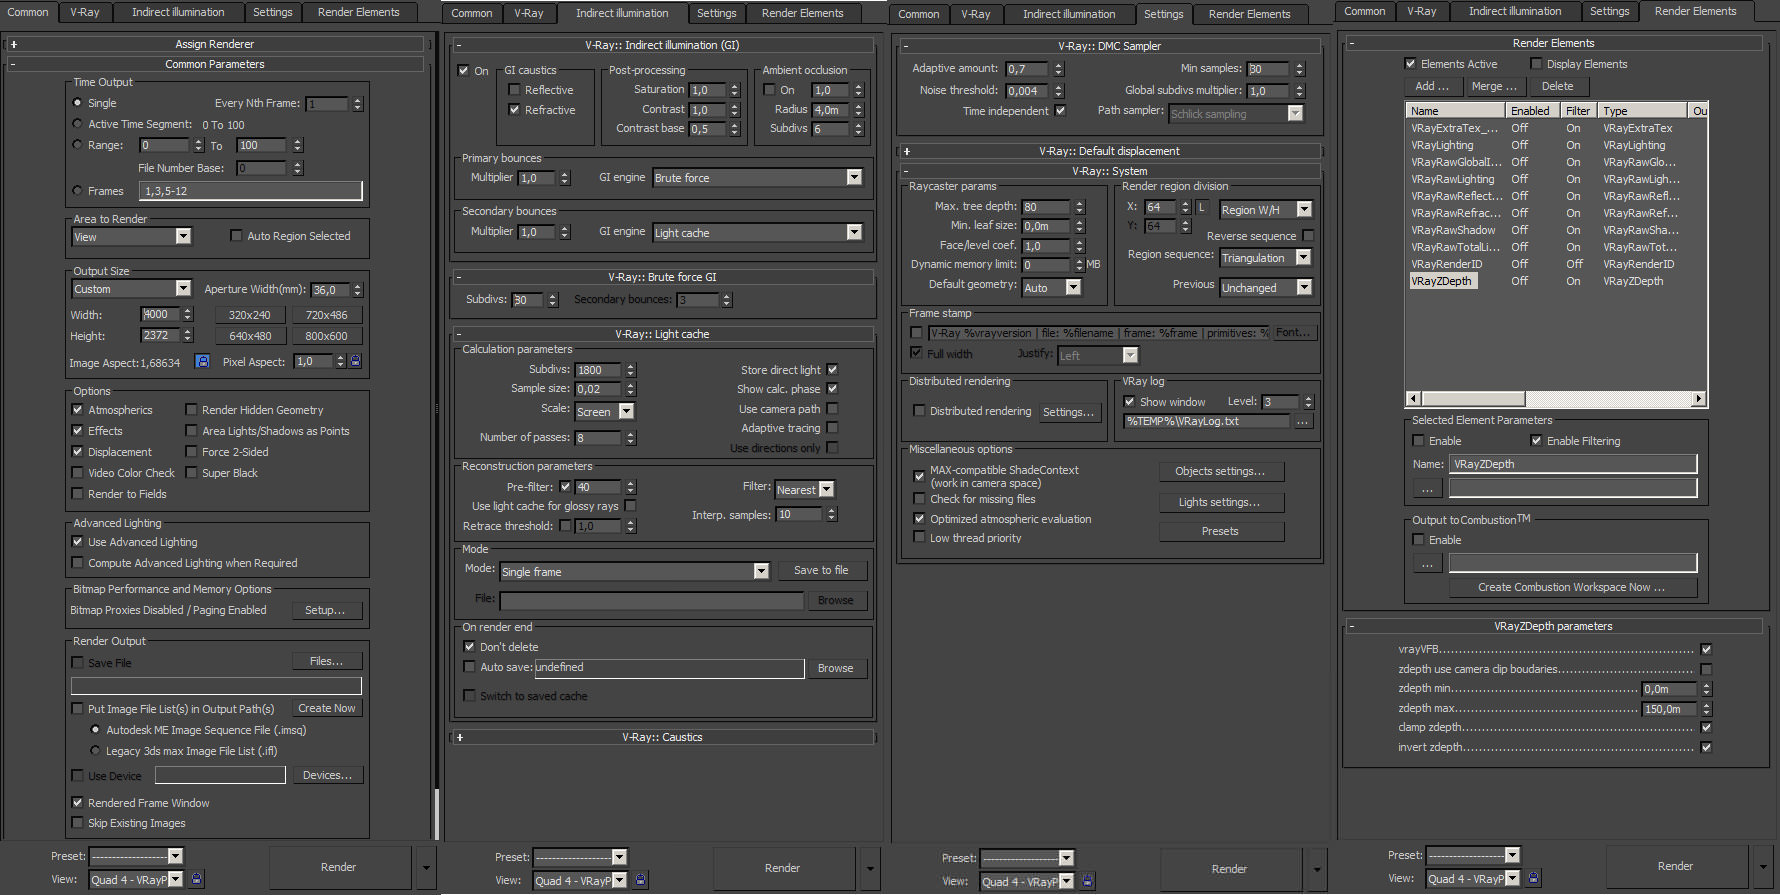The width and height of the screenshot is (1780, 895).
Task: Click the view lock icon below Common Parameters panel
Action: 197,879
